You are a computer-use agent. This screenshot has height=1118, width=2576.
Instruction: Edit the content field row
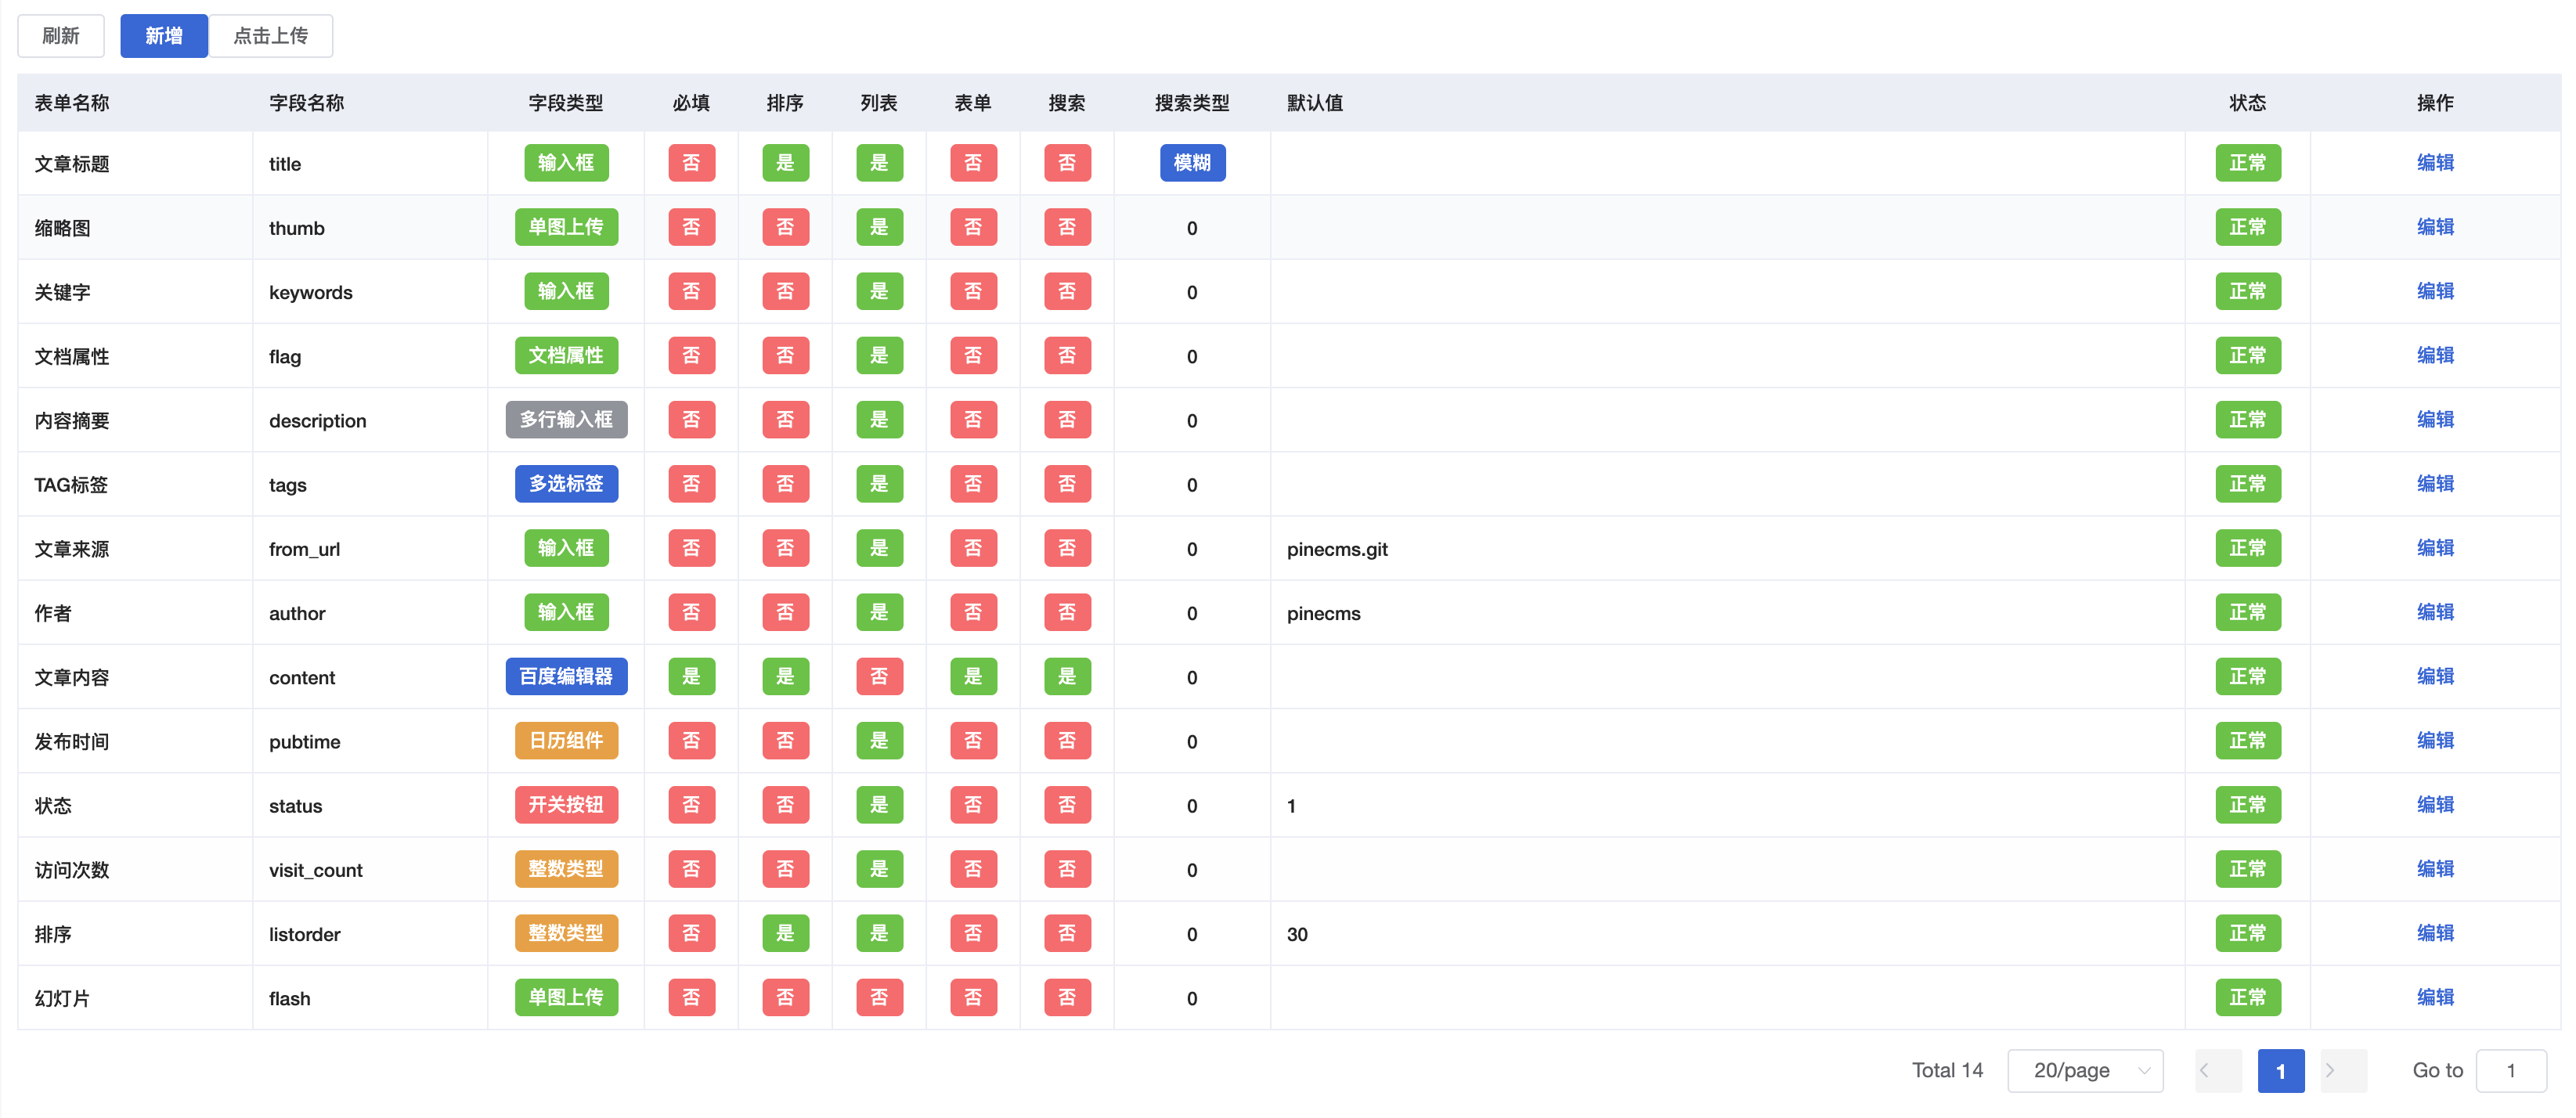coord(2434,677)
